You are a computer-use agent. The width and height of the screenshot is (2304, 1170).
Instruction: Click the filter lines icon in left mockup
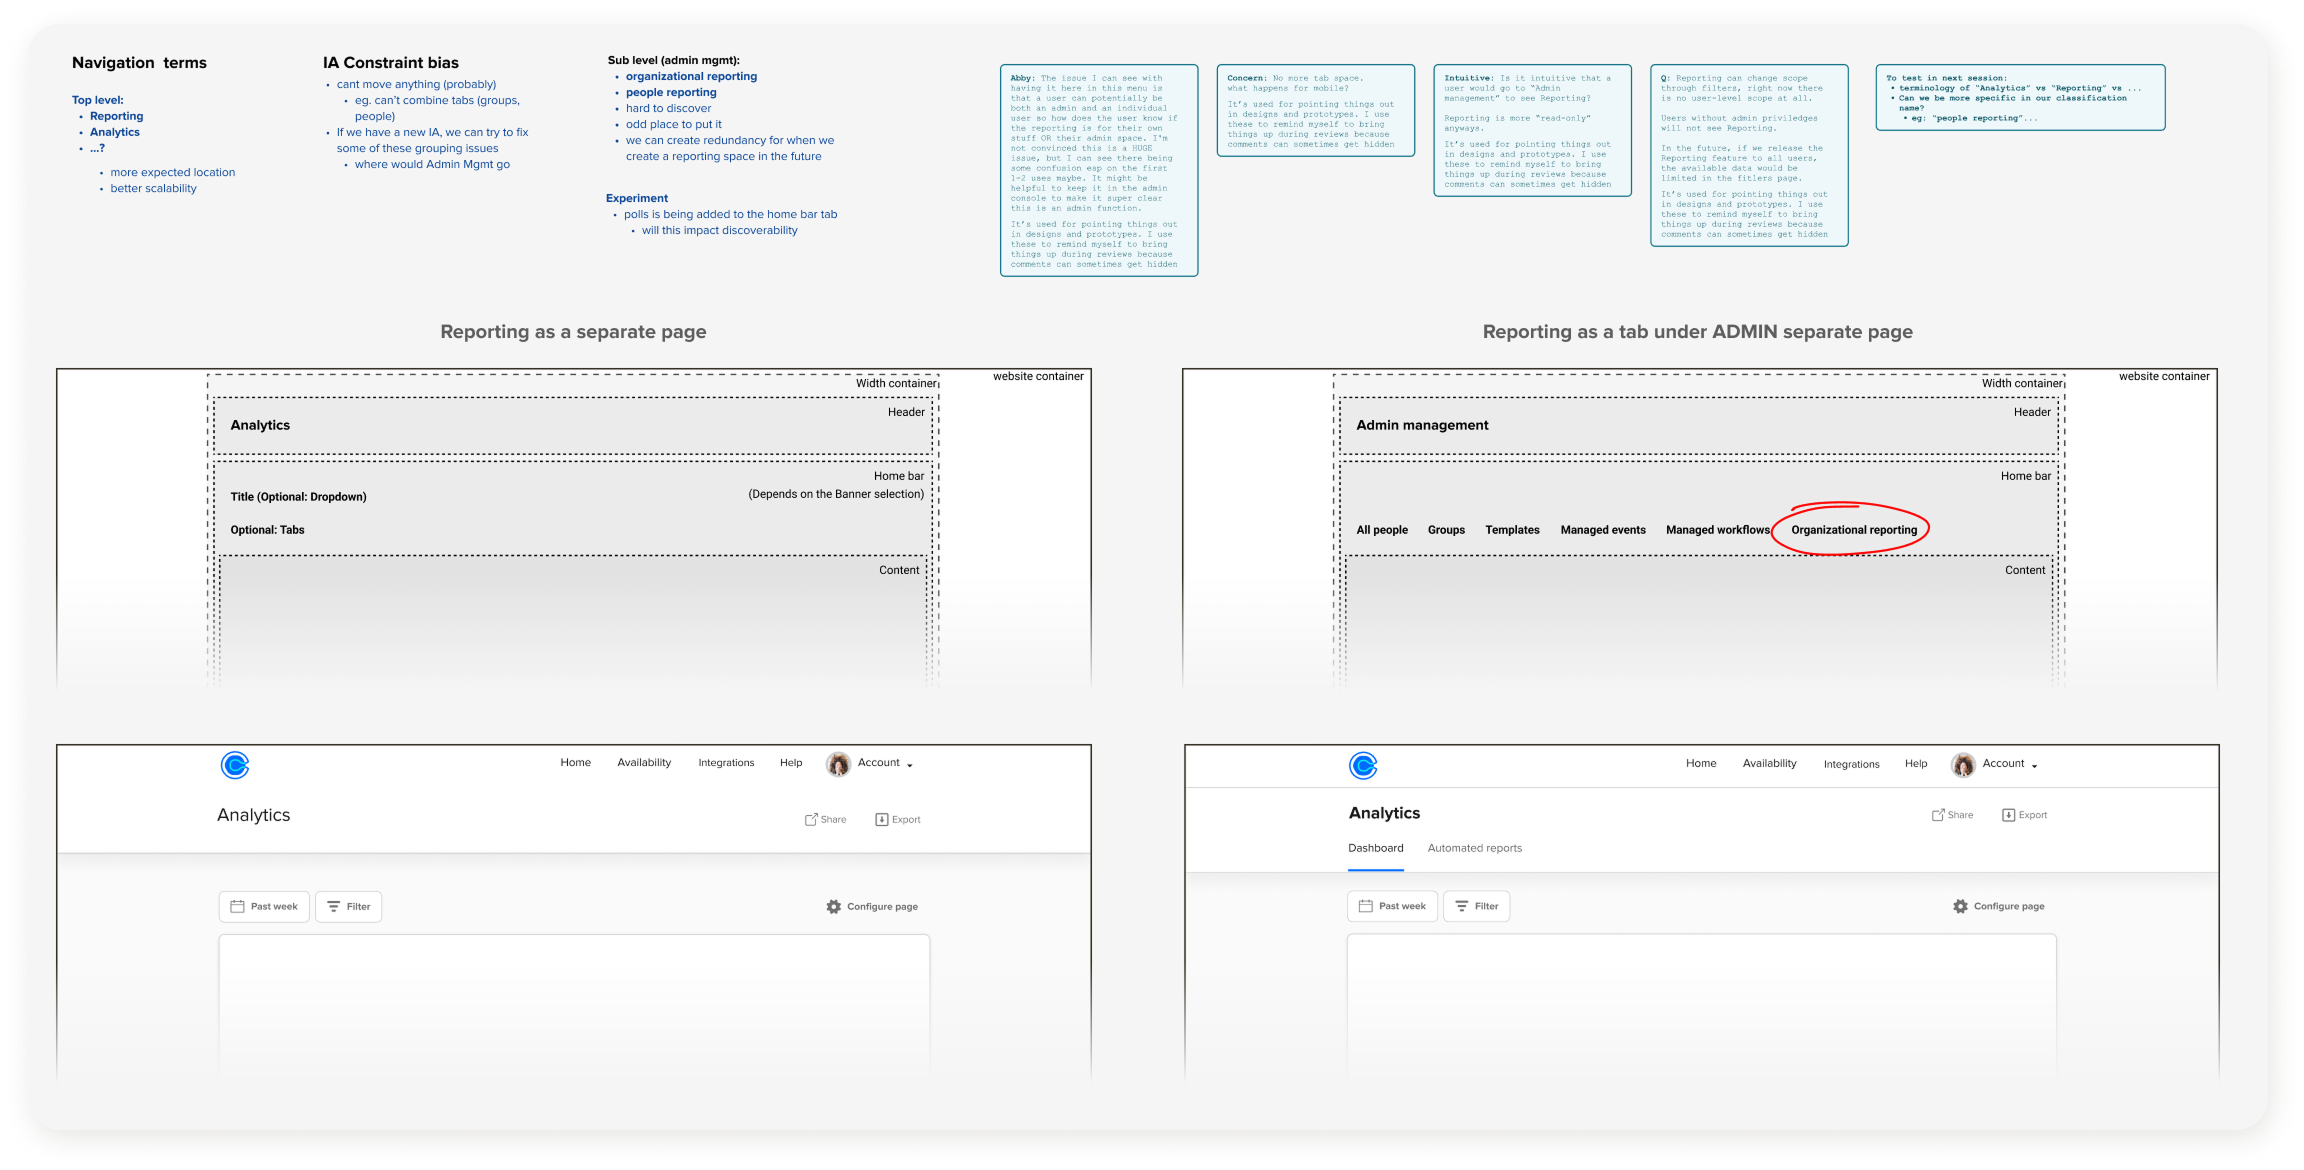click(x=334, y=906)
